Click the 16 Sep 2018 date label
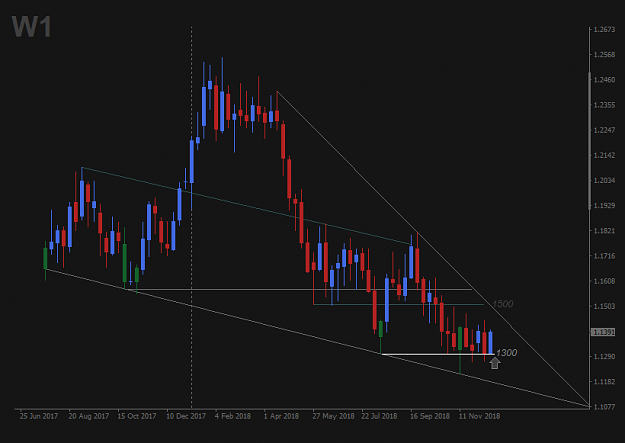The height and width of the screenshot is (443, 625). pyautogui.click(x=430, y=416)
